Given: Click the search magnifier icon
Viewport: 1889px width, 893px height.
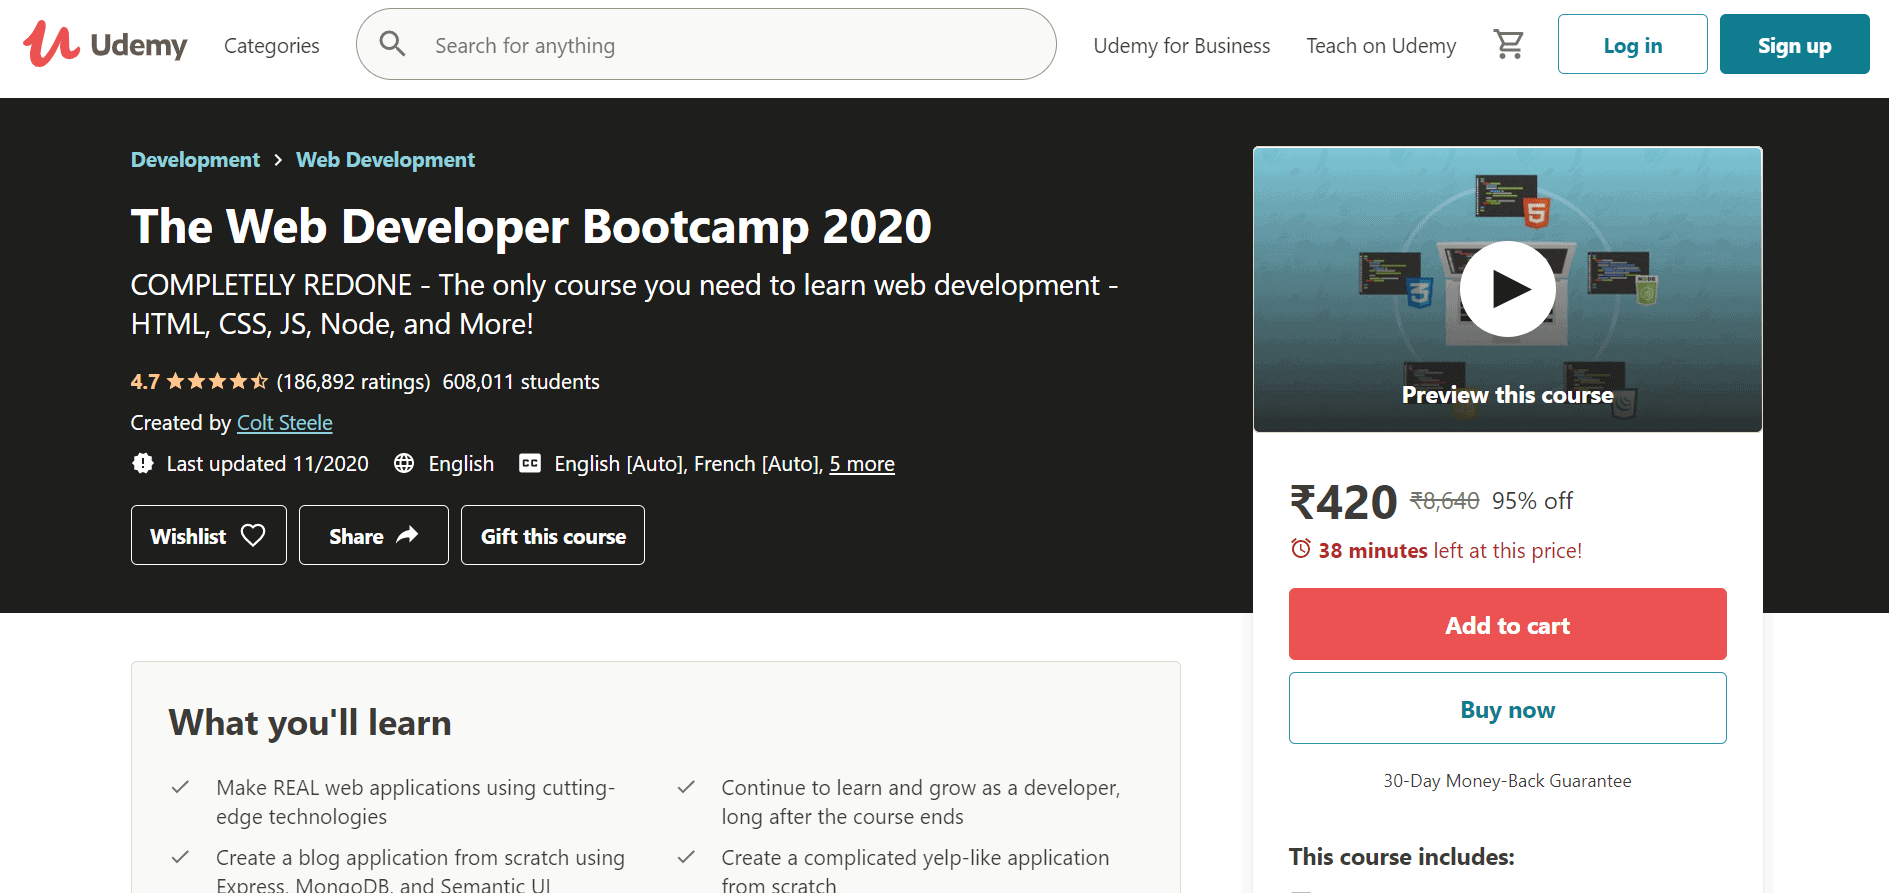Looking at the screenshot, I should 392,44.
